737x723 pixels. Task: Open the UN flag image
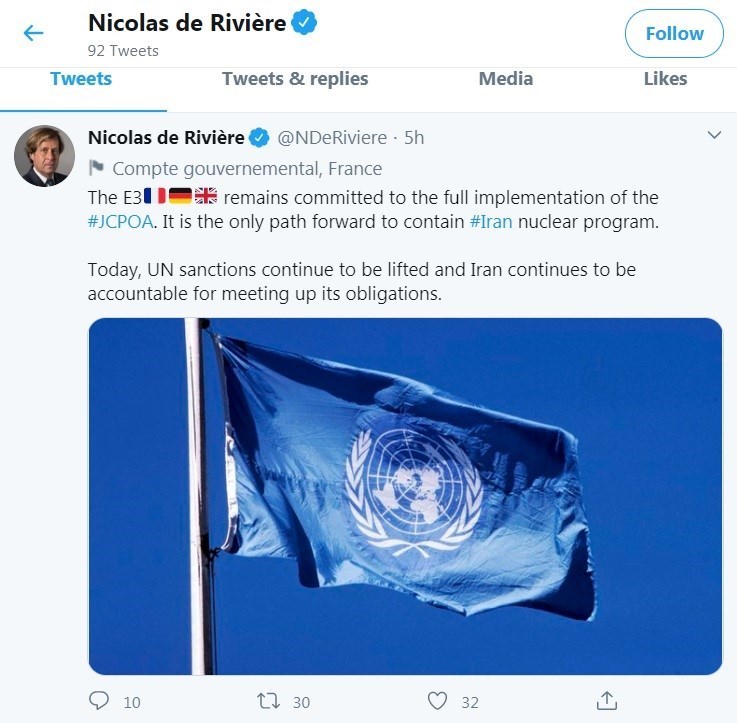[x=405, y=496]
